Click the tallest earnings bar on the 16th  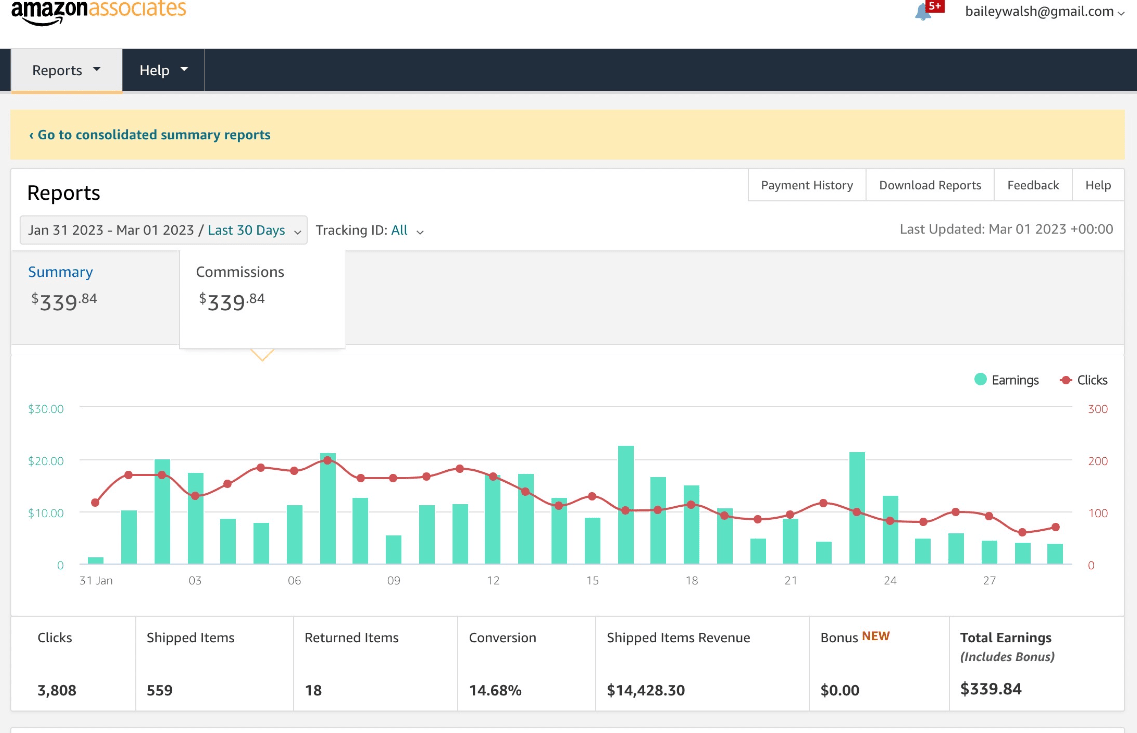(626, 505)
